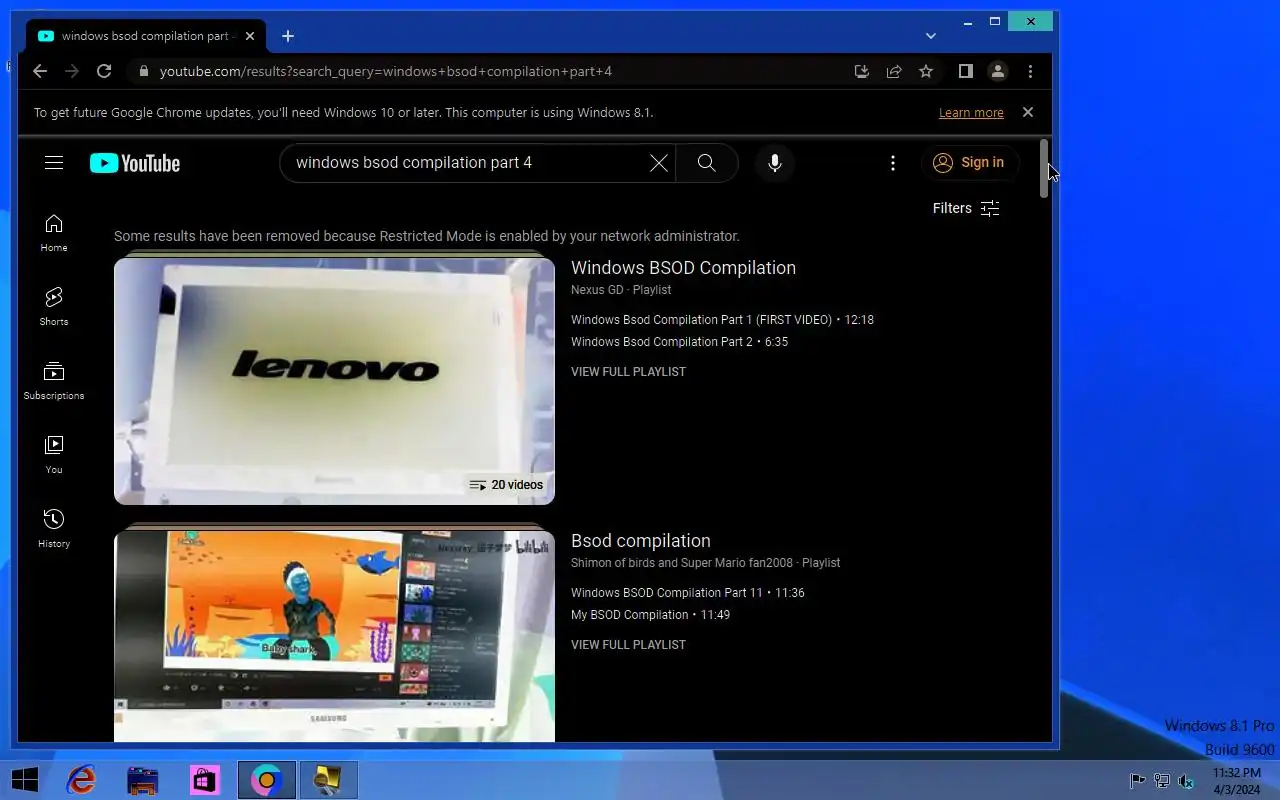
Task: Open the Baby shark playlist thumbnail
Action: (334, 636)
